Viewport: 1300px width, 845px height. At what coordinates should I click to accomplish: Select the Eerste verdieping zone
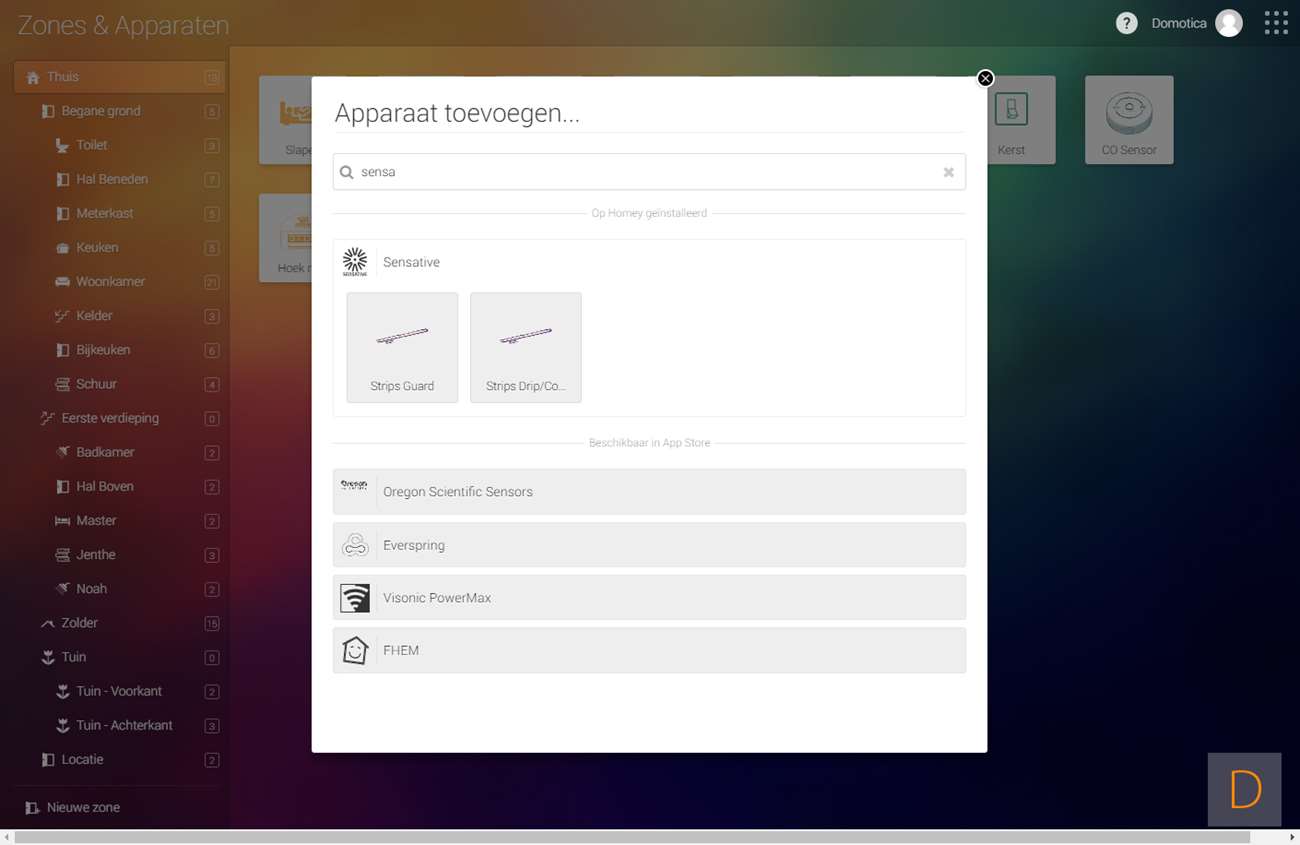(x=119, y=418)
